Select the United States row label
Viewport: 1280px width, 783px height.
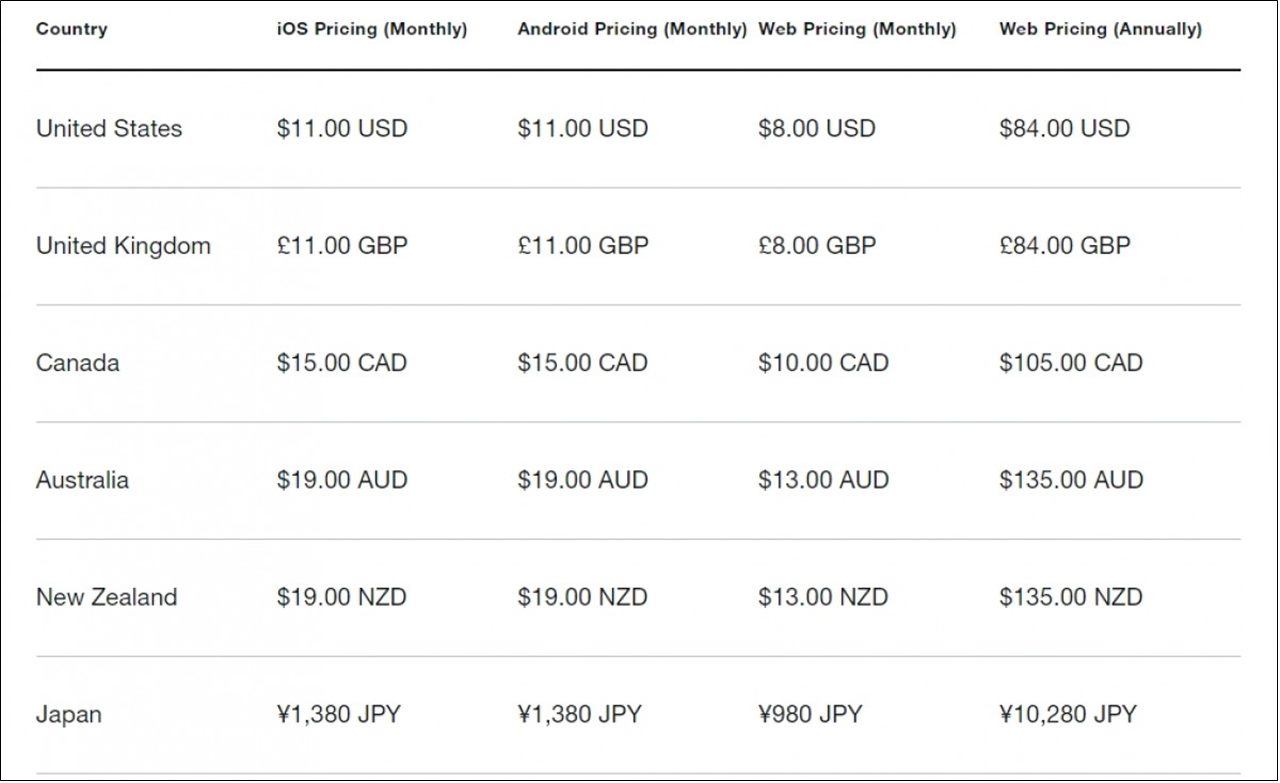click(109, 128)
